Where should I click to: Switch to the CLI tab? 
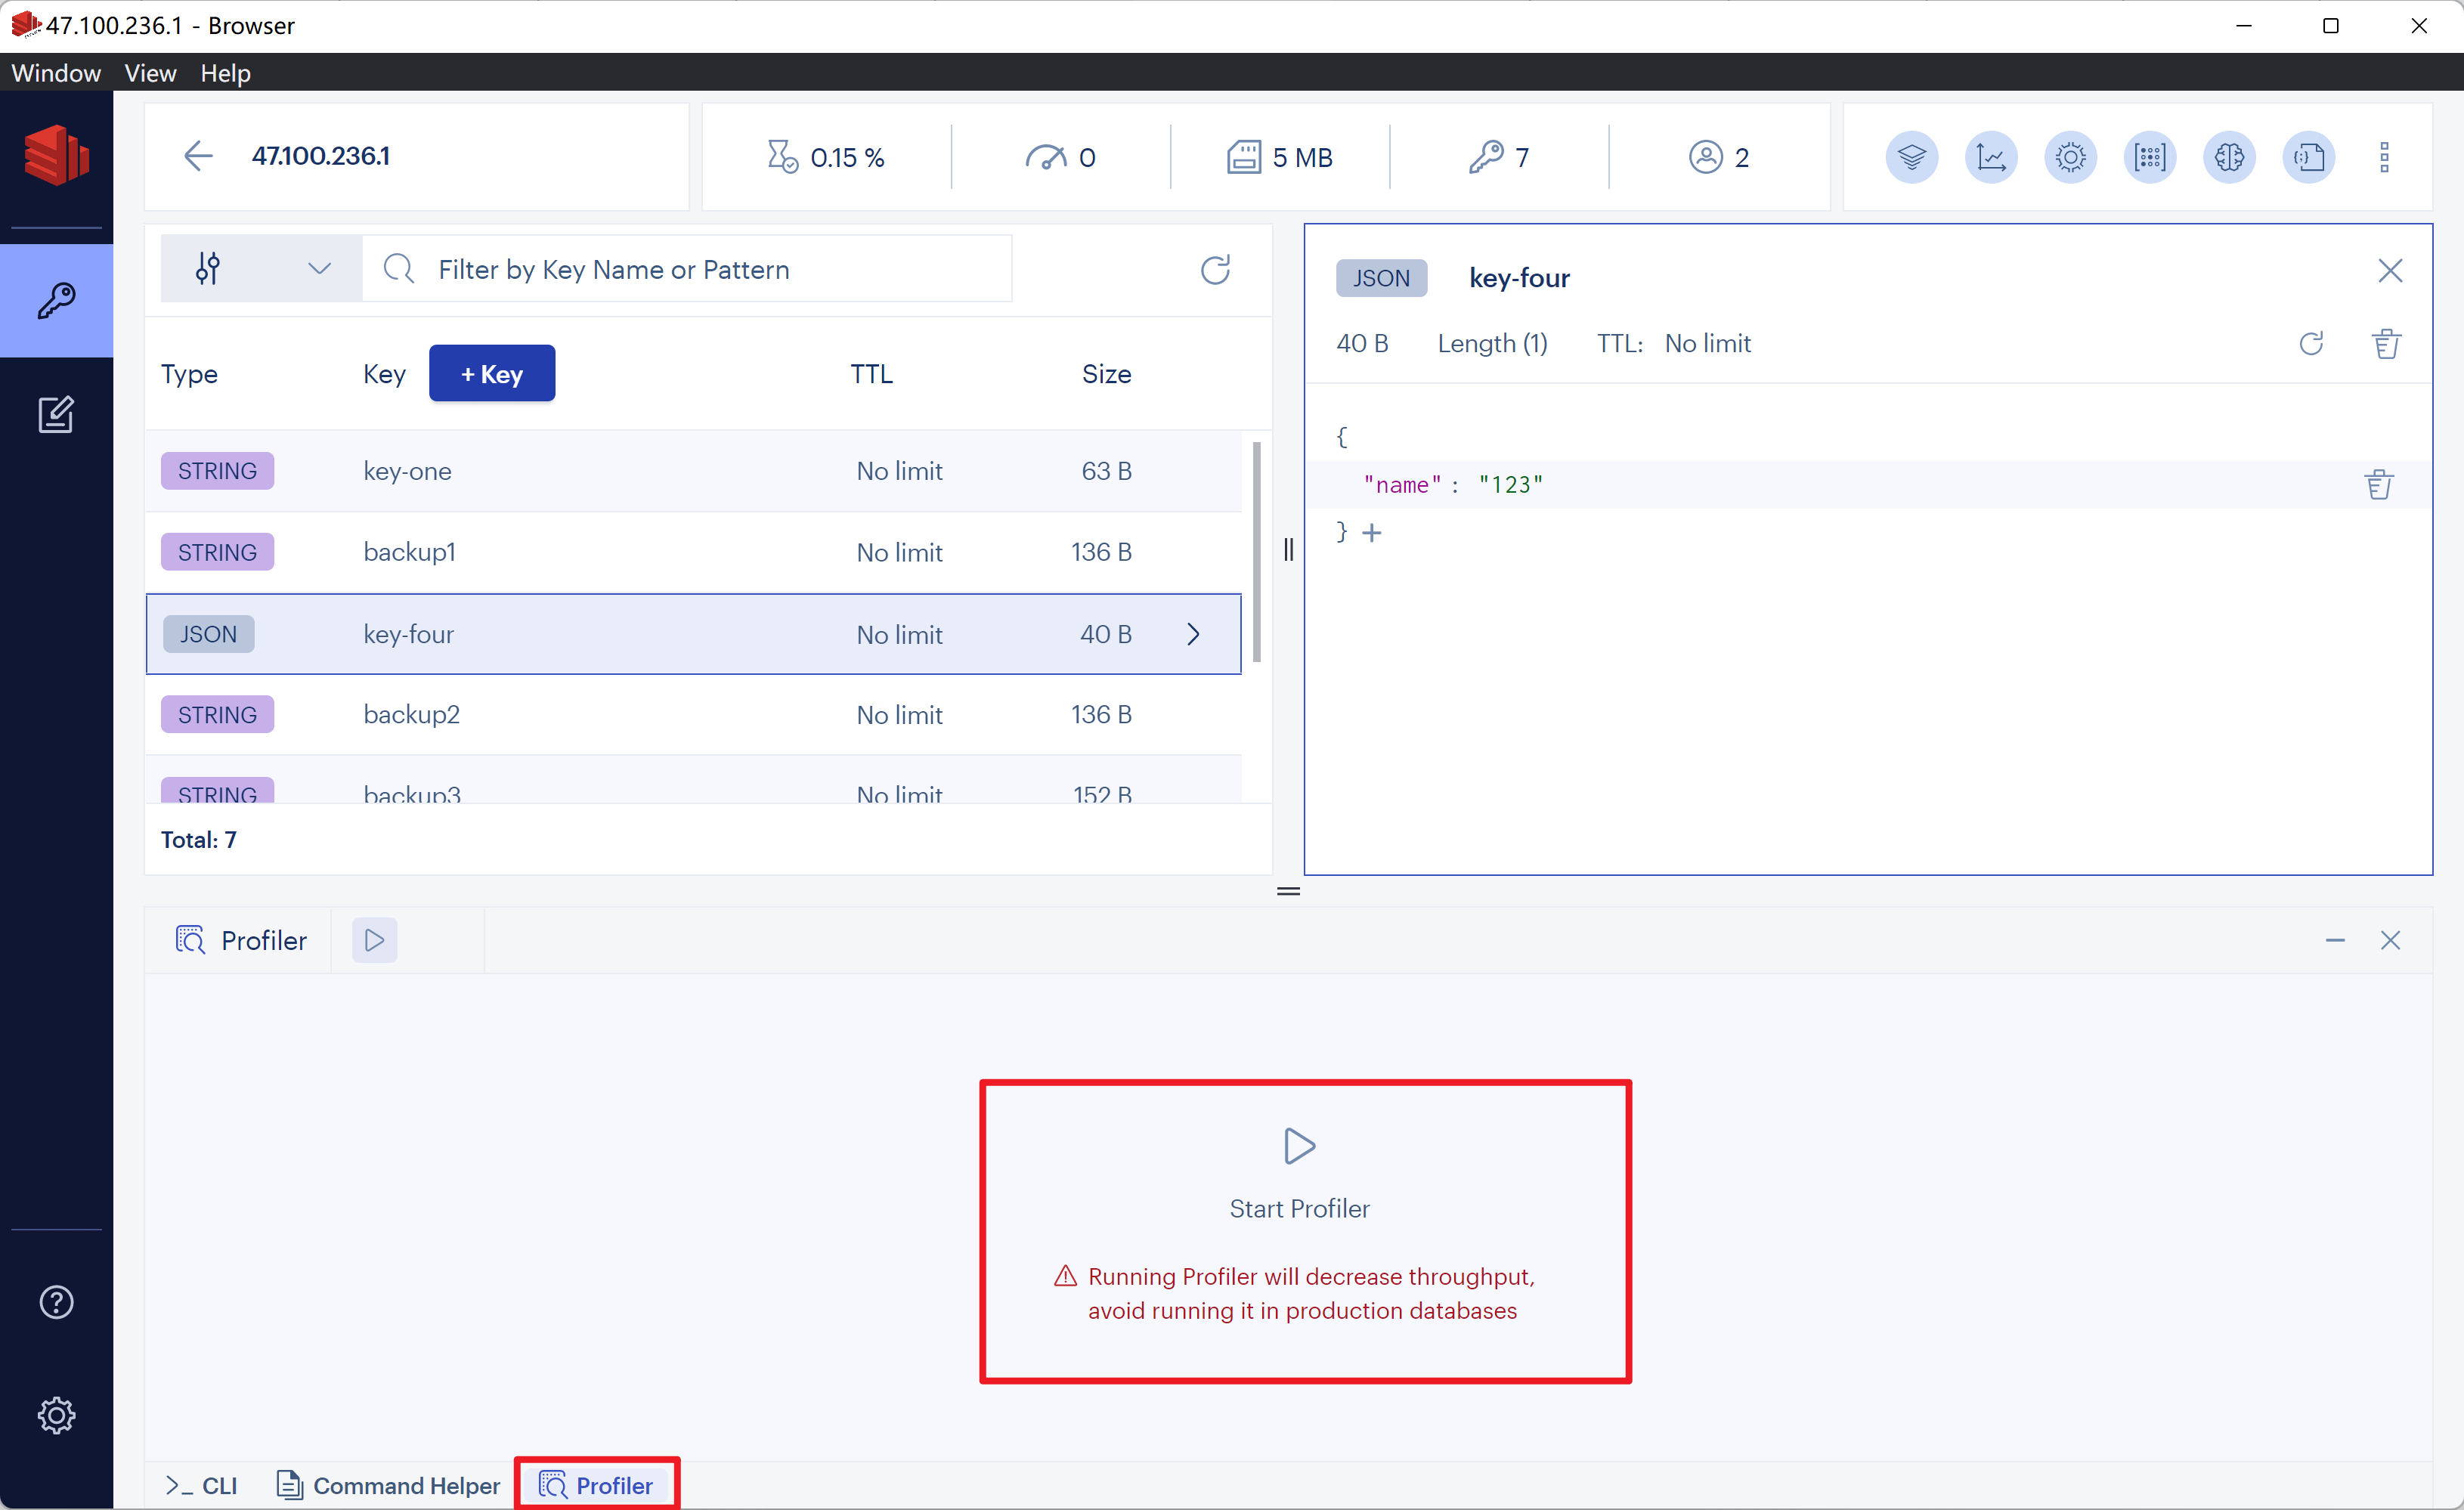coord(201,1485)
